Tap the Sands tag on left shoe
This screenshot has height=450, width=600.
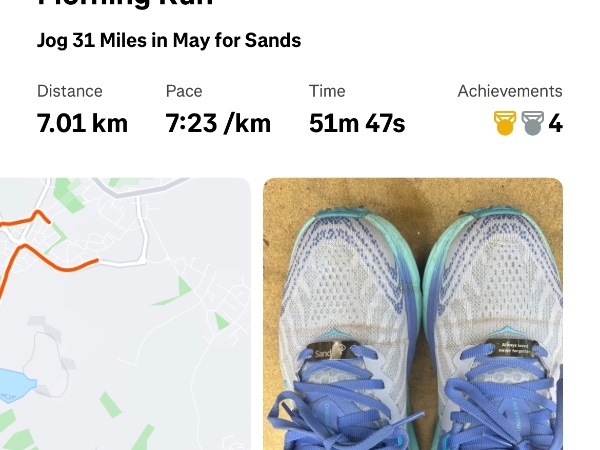point(331,351)
